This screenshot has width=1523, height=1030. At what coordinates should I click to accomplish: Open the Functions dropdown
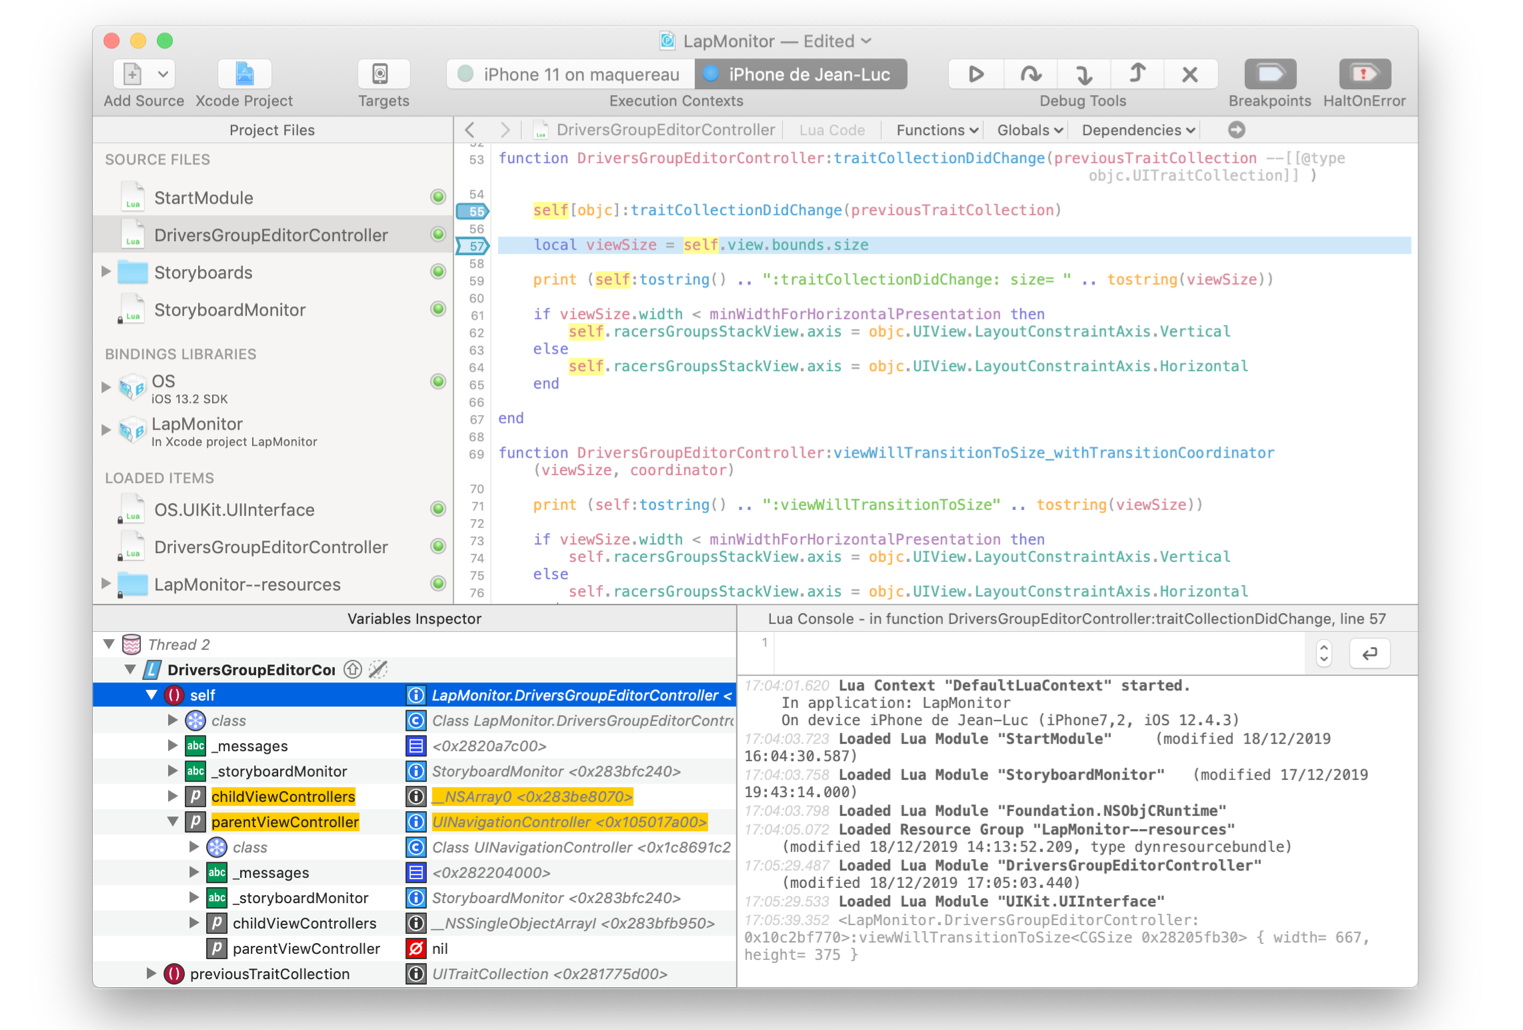937,130
